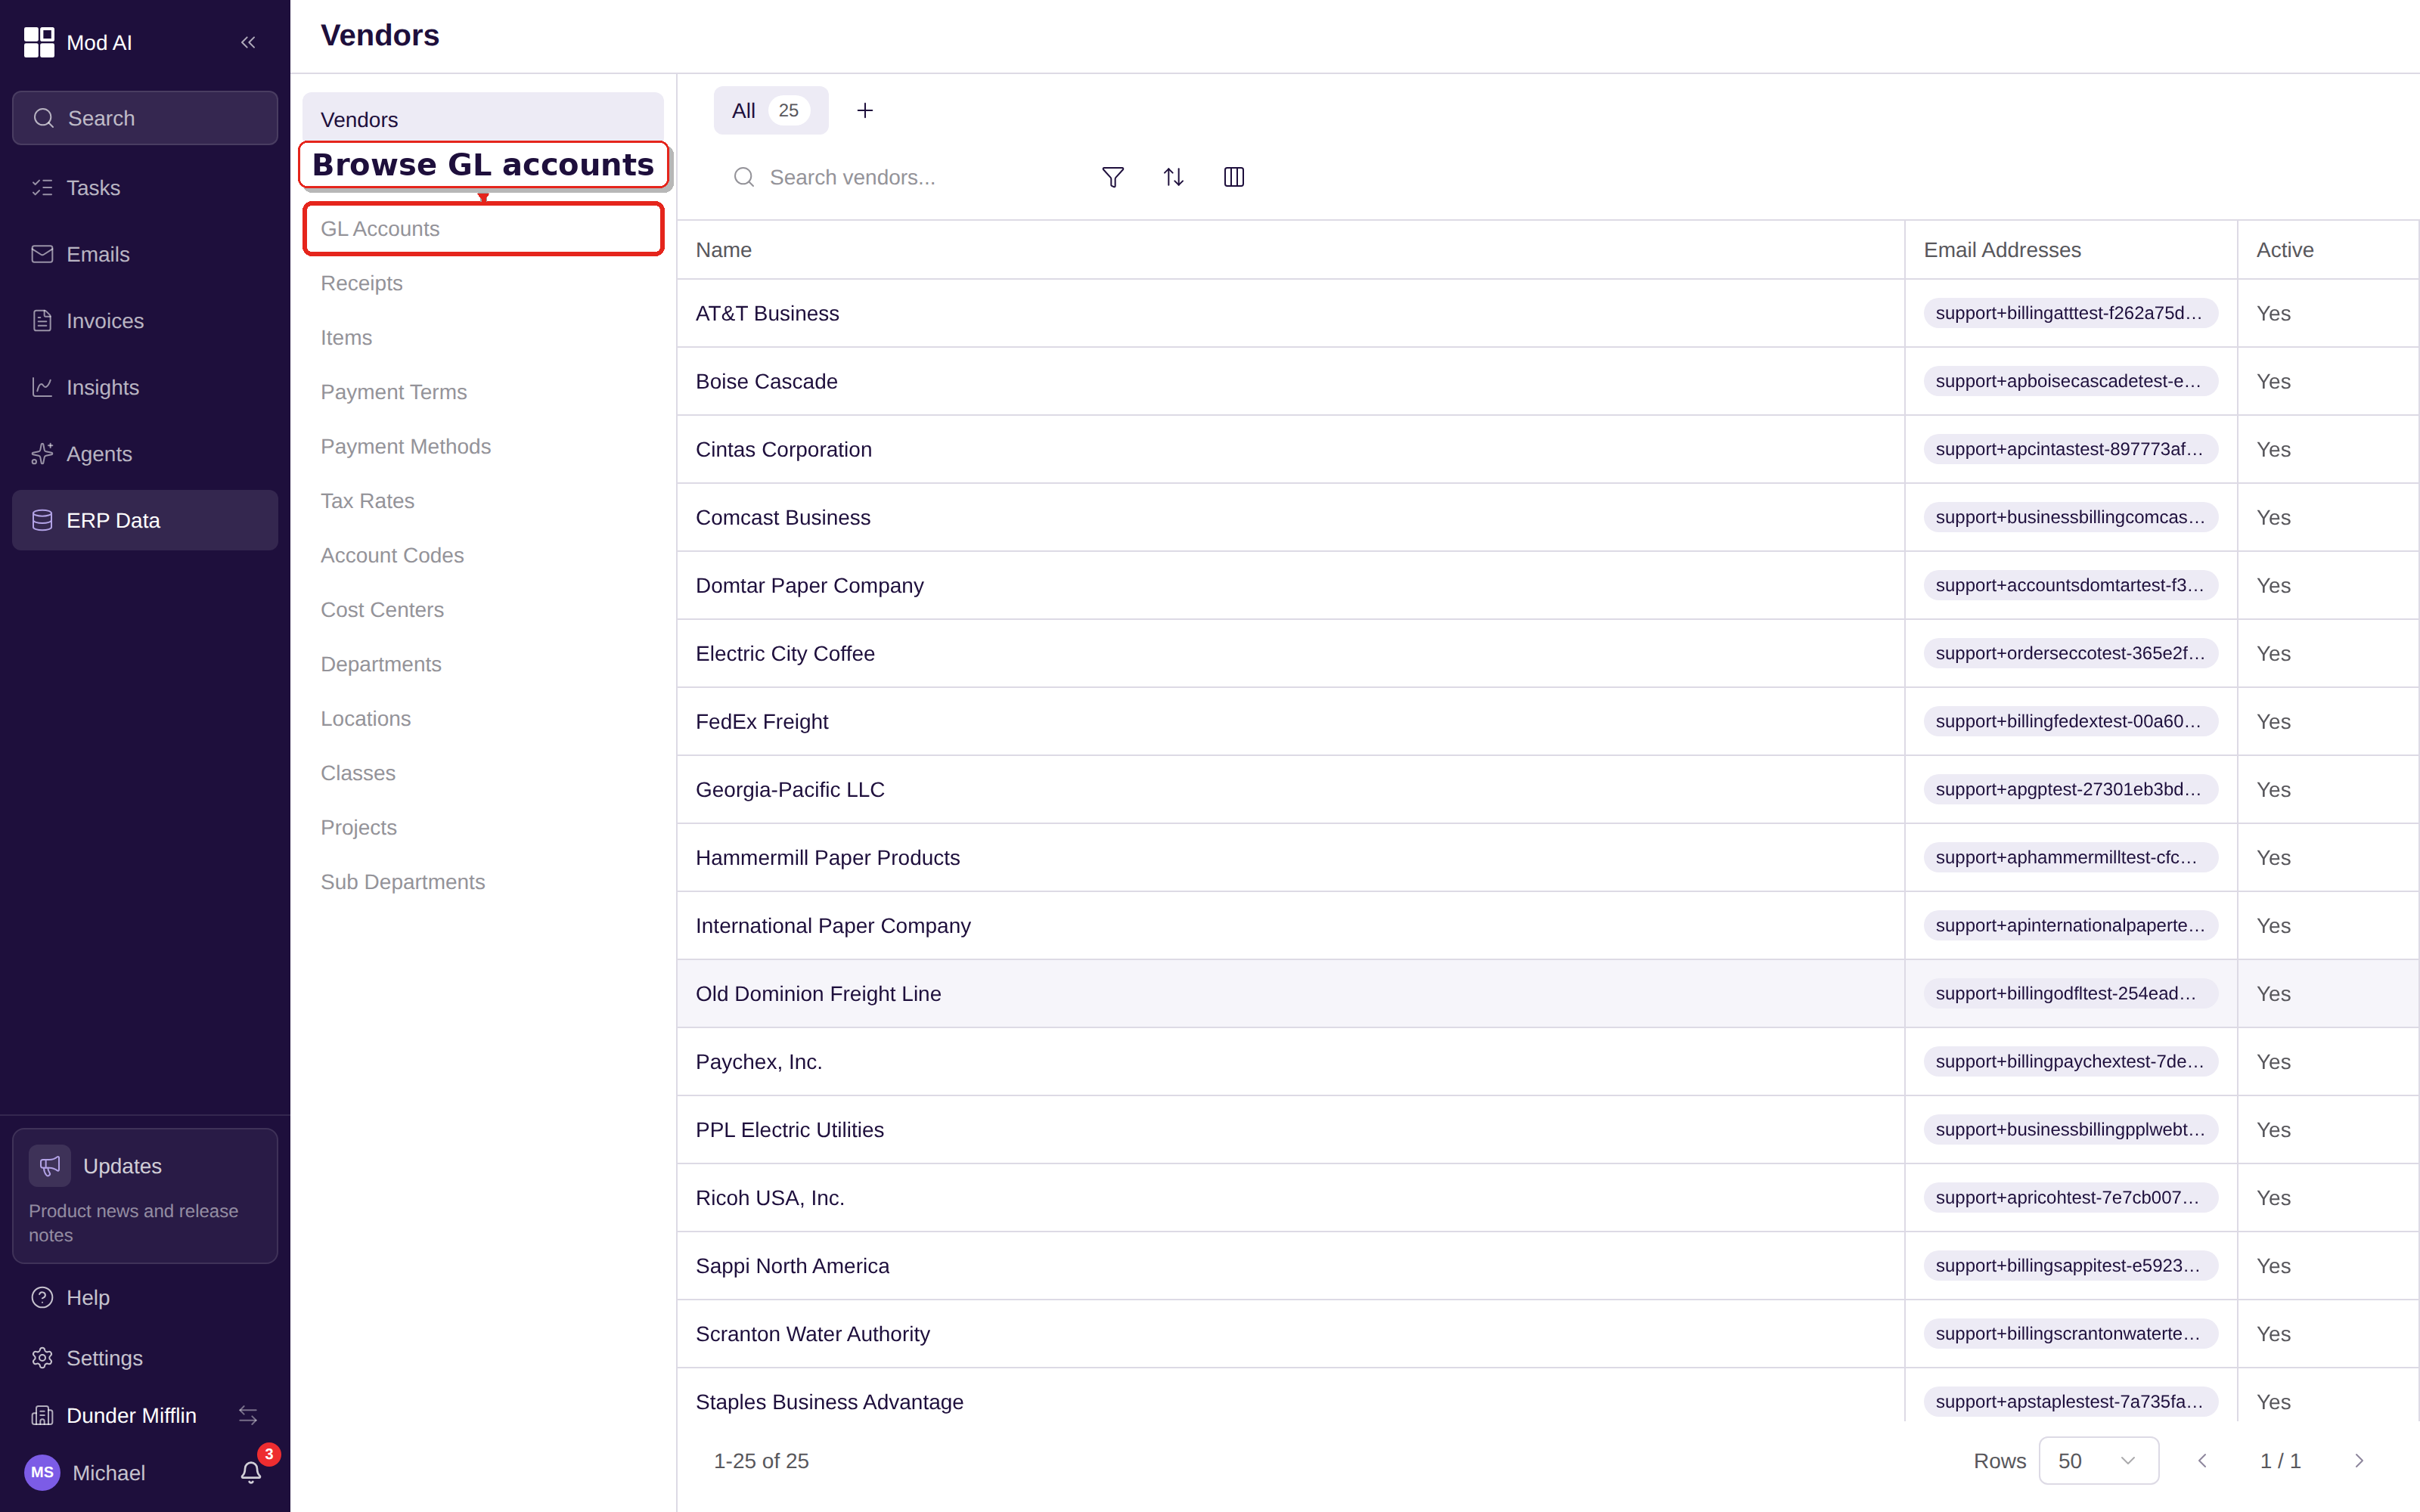Open the Hammermill Paper Products vendor row
The height and width of the screenshot is (1512, 2420).
pos(1548,857)
